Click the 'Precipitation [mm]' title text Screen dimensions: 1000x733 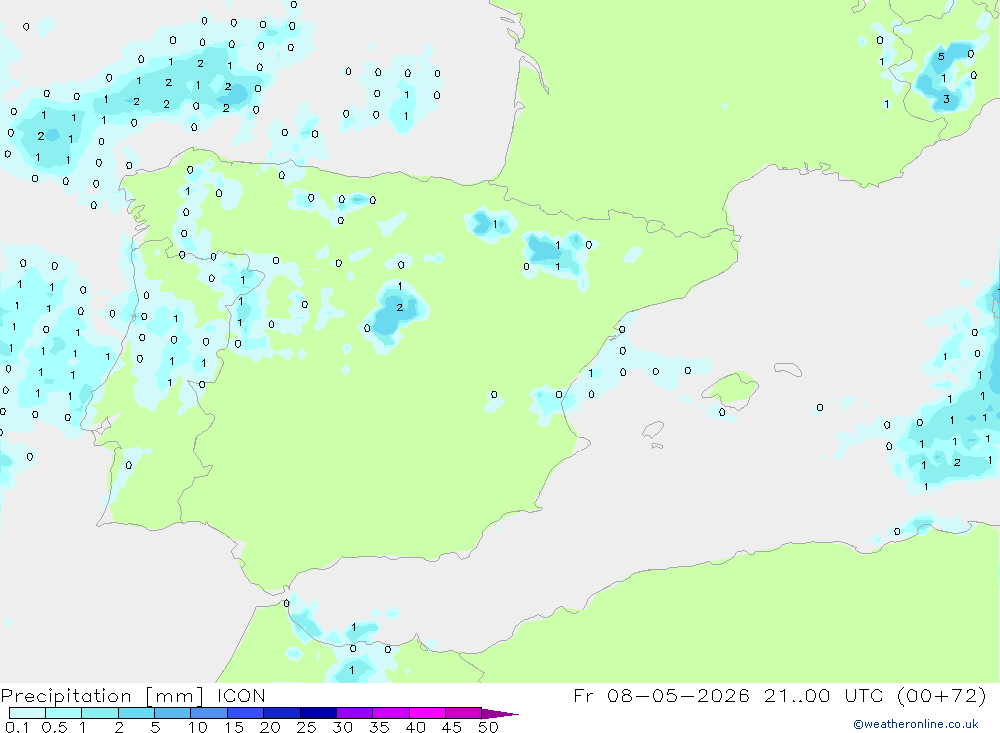(102, 696)
